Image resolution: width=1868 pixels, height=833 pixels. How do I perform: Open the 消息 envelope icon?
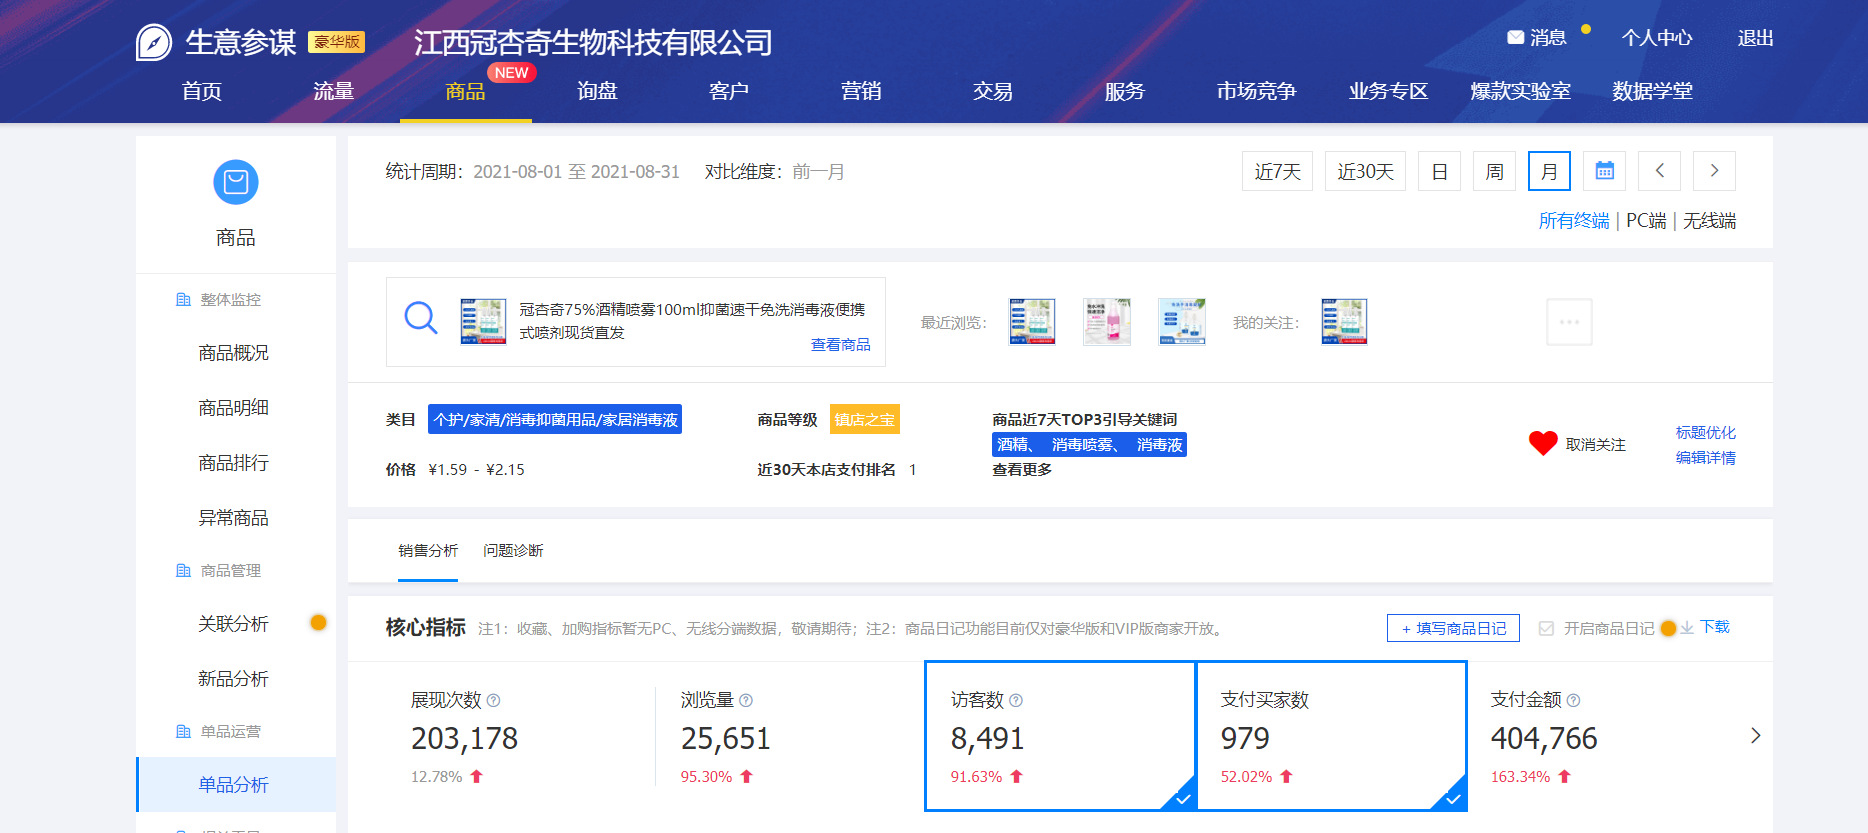[x=1515, y=38]
